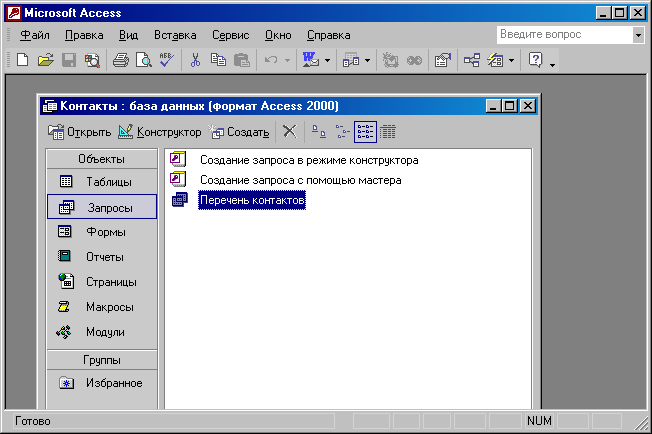Click 'Создание запроса с помощью мастера'
Viewport: 652px width, 434px height.
301,180
